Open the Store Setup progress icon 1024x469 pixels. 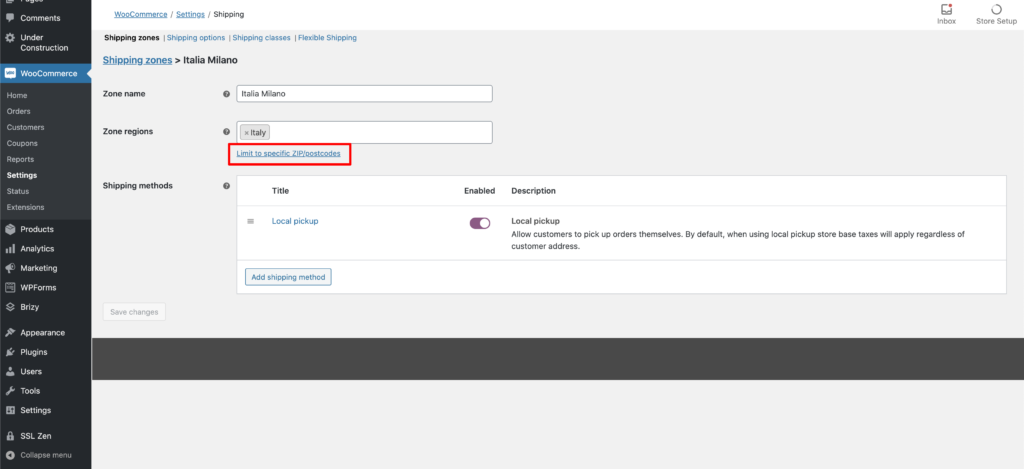997,10
